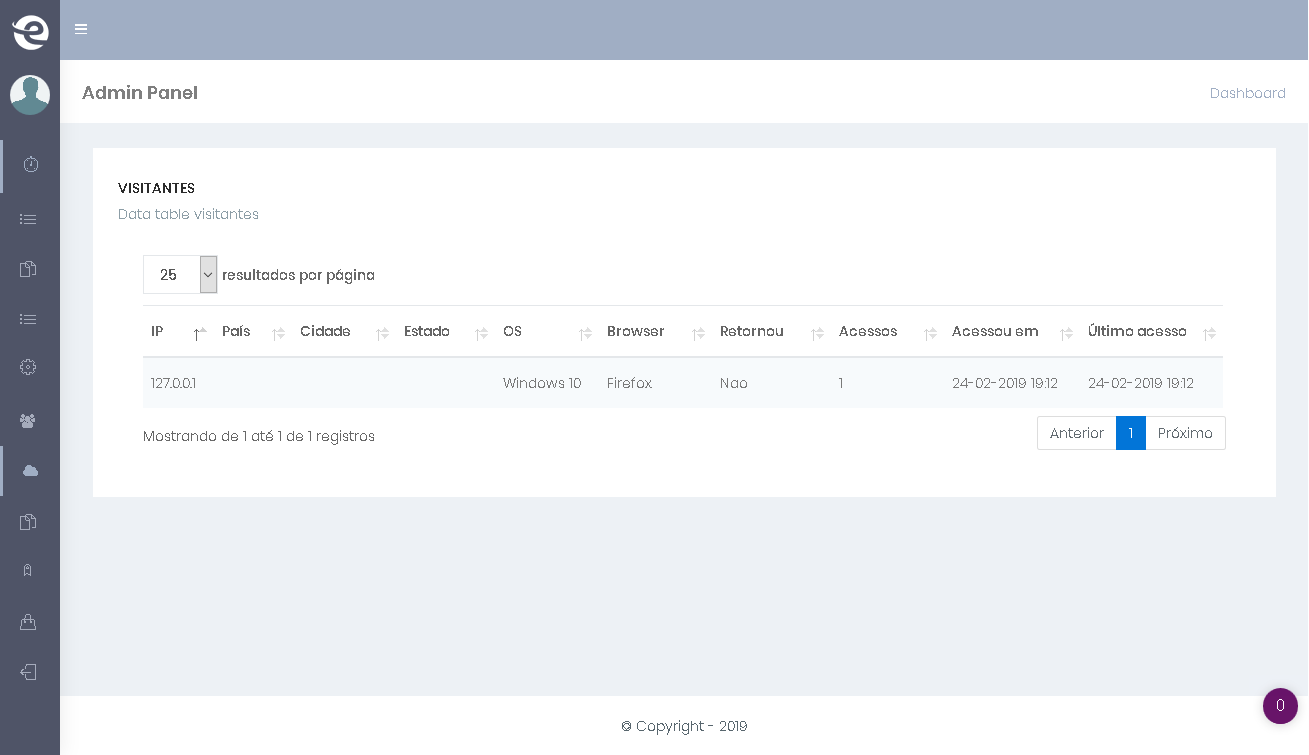Select the Nao cell under Retornou

tap(771, 384)
